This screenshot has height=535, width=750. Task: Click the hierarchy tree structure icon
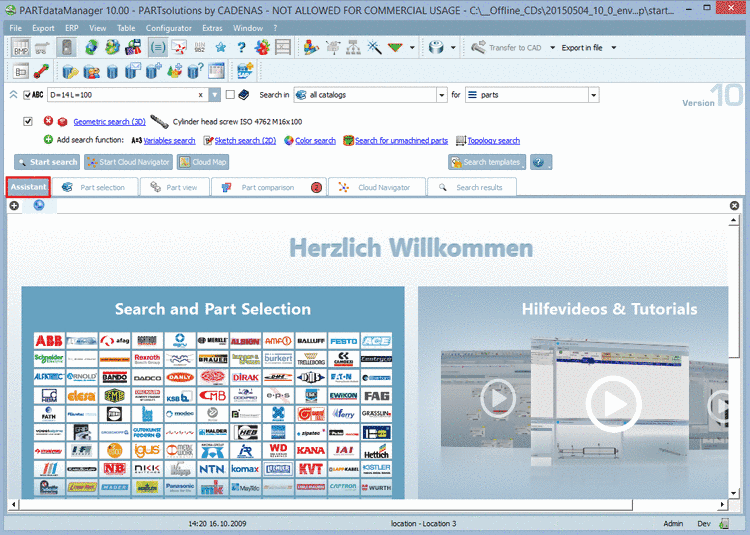coord(353,47)
